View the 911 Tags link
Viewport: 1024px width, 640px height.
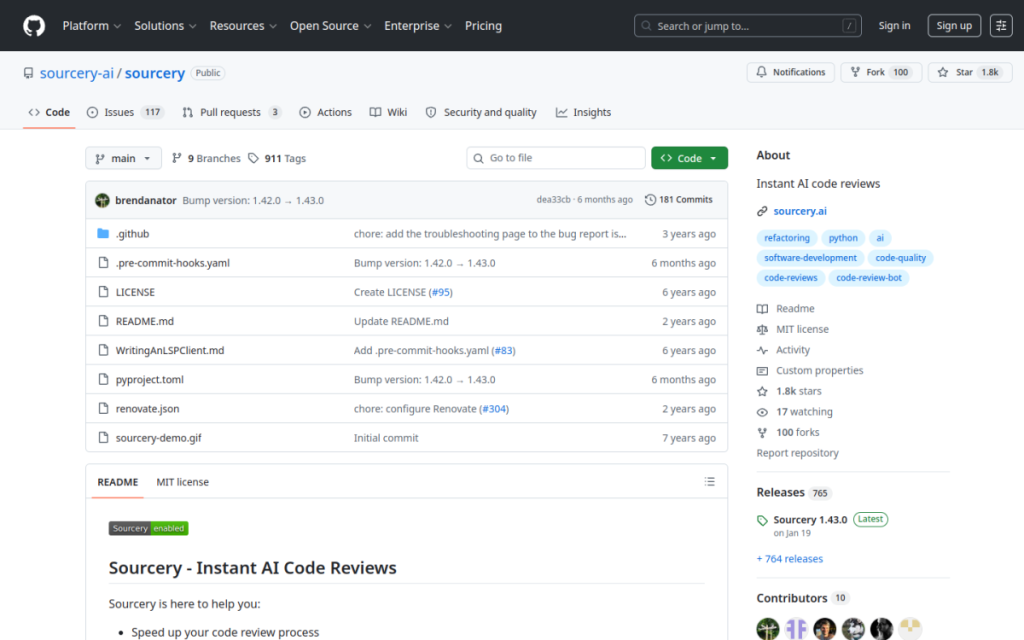(277, 158)
